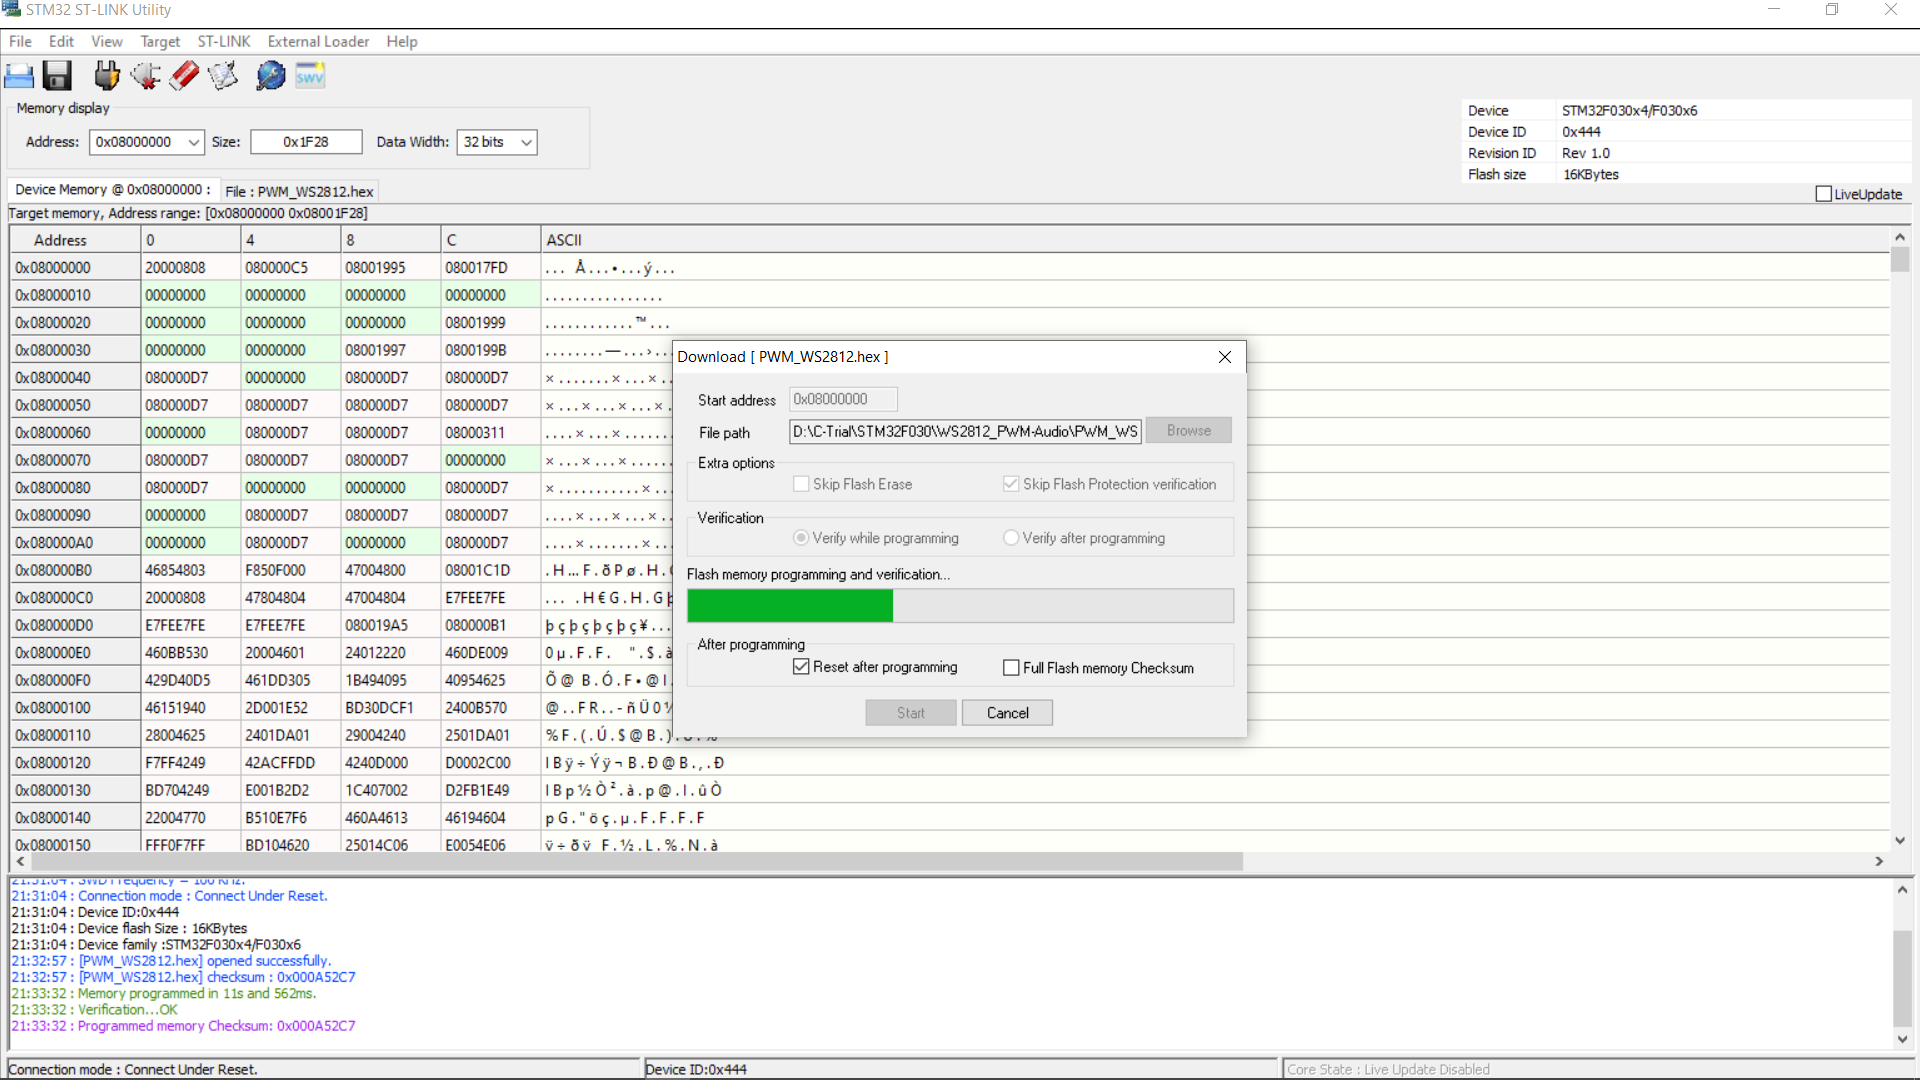Click the Disconnect from target icon

[146, 76]
